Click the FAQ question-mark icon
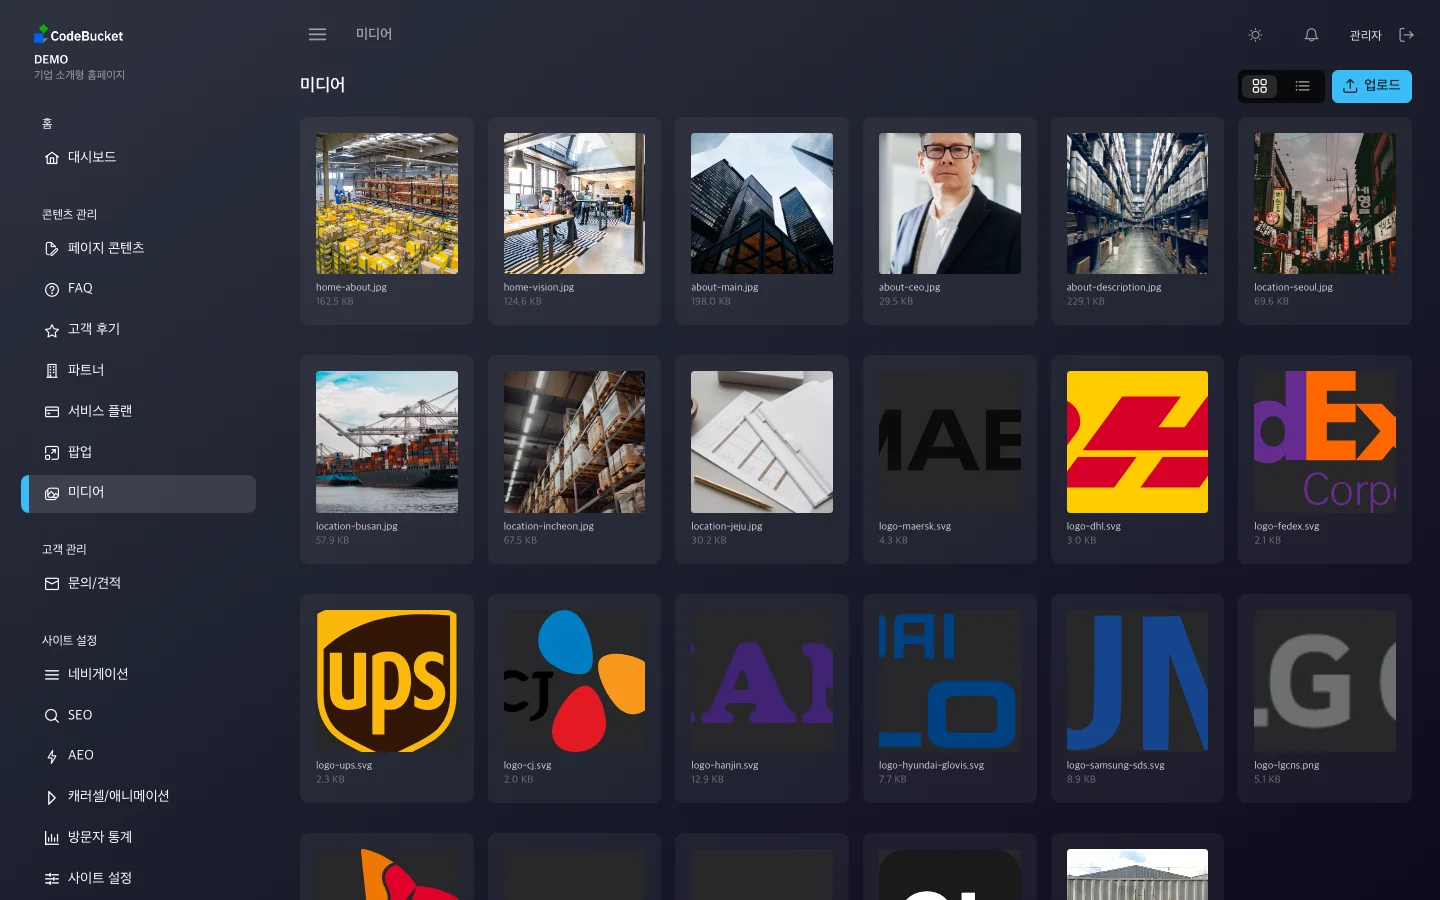Image resolution: width=1440 pixels, height=900 pixels. tap(52, 290)
